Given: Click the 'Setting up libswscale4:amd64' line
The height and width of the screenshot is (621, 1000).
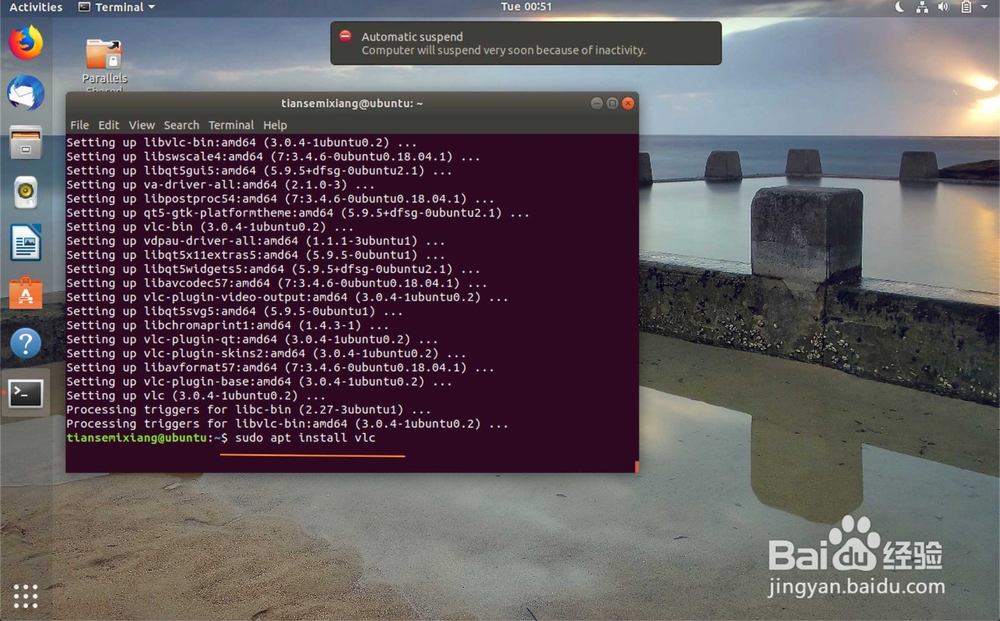Looking at the screenshot, I should 273,157.
